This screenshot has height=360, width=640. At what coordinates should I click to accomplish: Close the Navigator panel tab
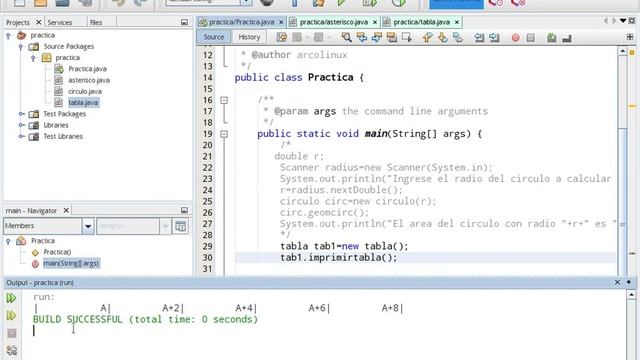click(x=66, y=210)
